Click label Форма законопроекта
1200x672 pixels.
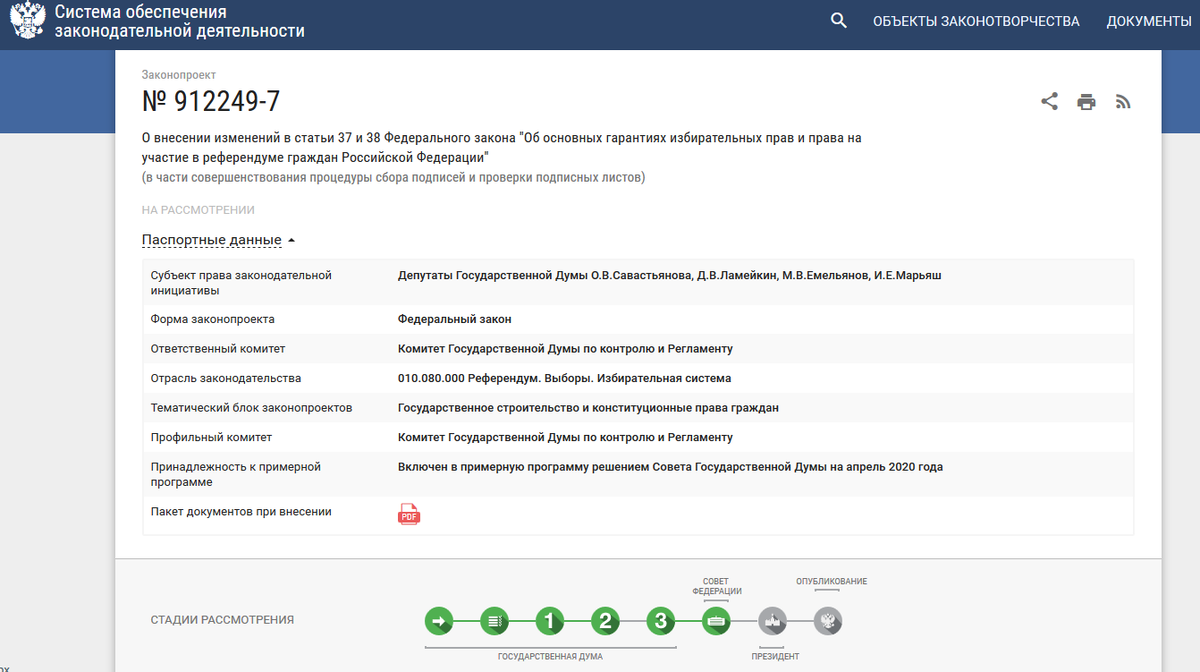[x=212, y=319]
